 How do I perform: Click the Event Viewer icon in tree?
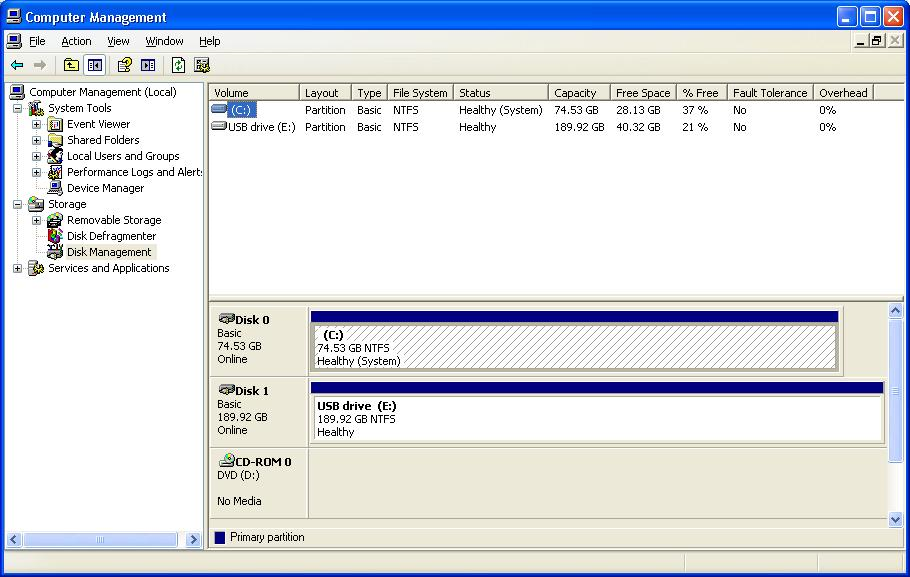[55, 124]
